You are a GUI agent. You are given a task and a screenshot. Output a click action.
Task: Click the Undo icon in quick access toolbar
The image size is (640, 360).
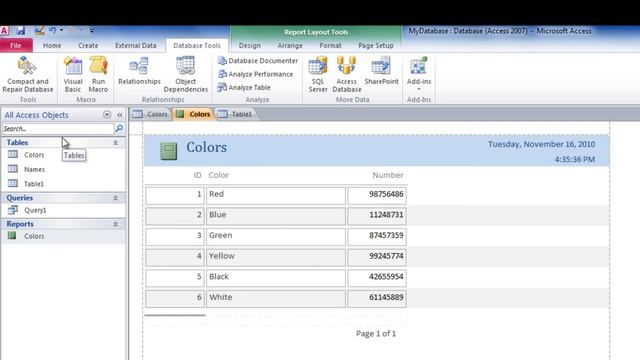click(52, 31)
